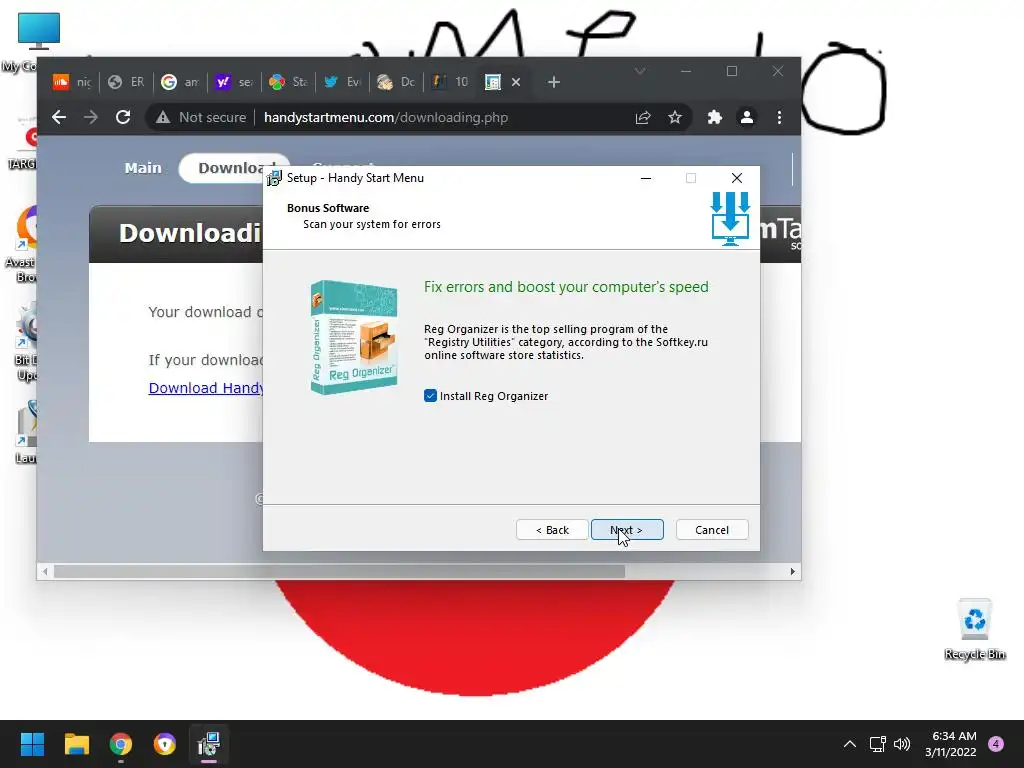Switch to the SoundCloud tab
Viewport: 1024px width, 768px height.
(x=72, y=82)
